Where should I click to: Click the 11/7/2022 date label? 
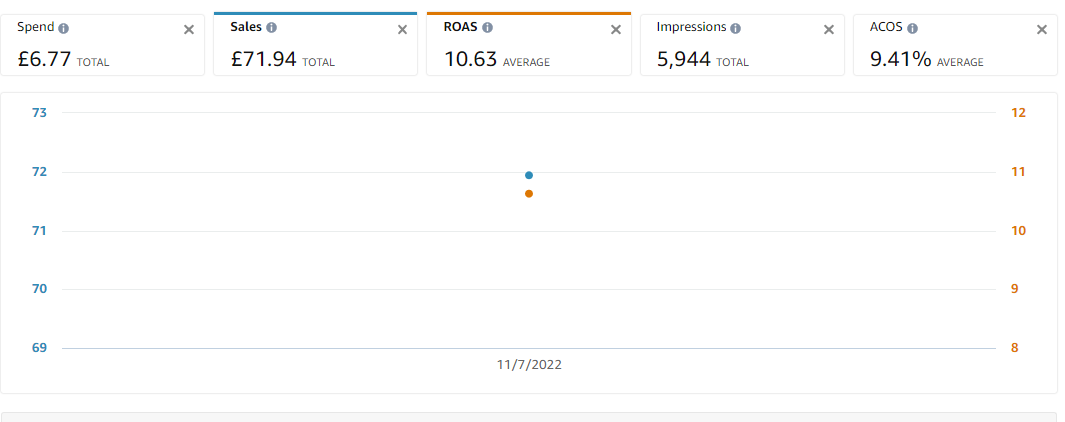tap(529, 365)
